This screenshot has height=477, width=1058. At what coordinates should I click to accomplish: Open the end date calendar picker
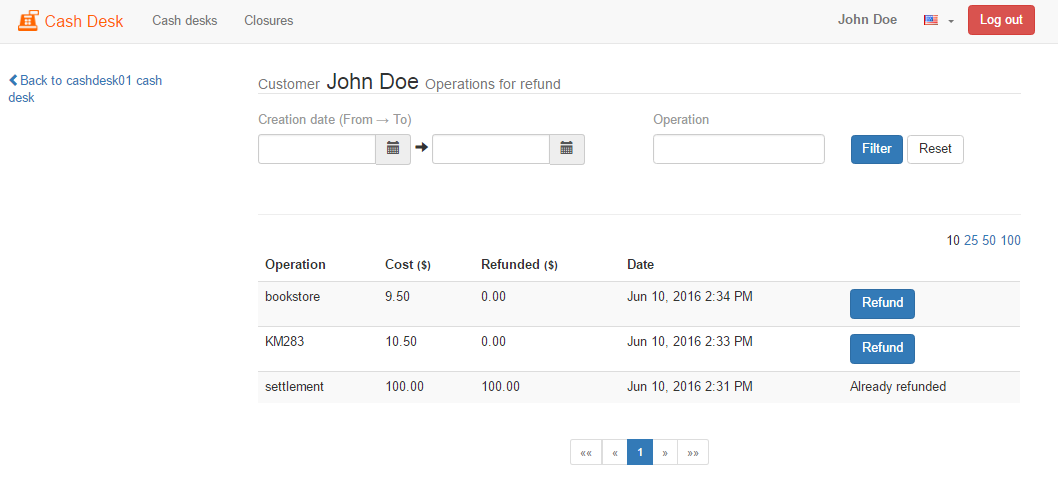(567, 149)
